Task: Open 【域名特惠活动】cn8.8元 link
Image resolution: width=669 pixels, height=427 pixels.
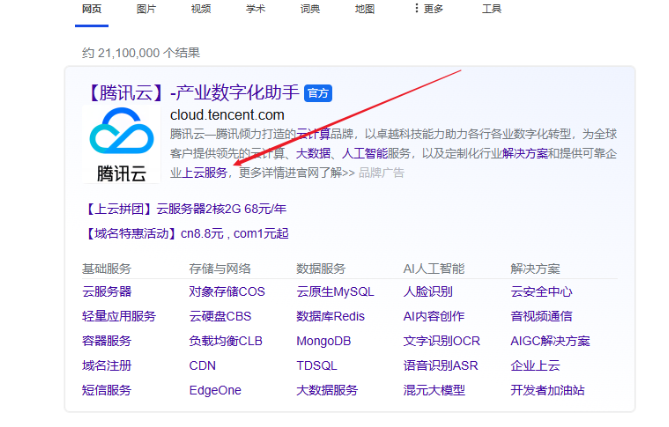Action: (x=187, y=234)
